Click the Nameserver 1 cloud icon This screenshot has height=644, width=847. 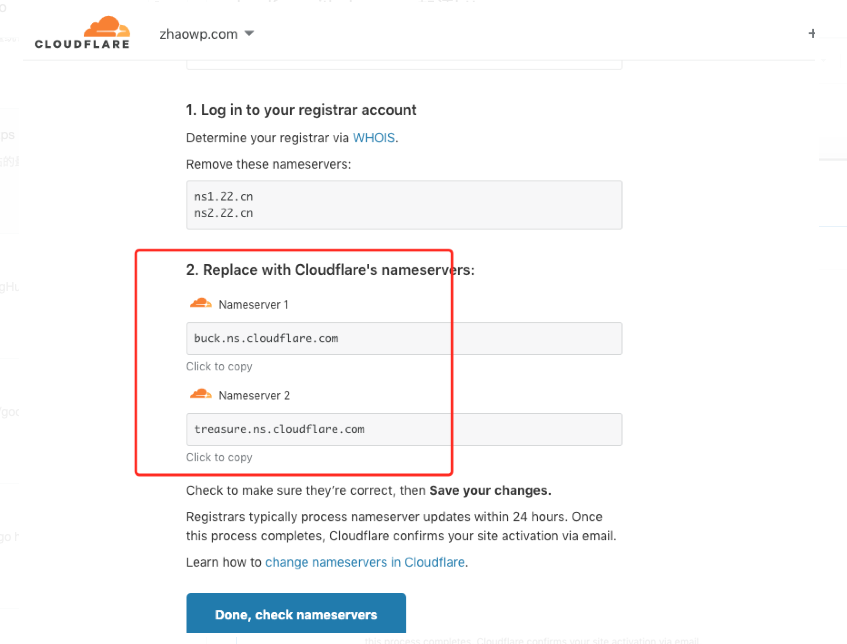pos(200,304)
